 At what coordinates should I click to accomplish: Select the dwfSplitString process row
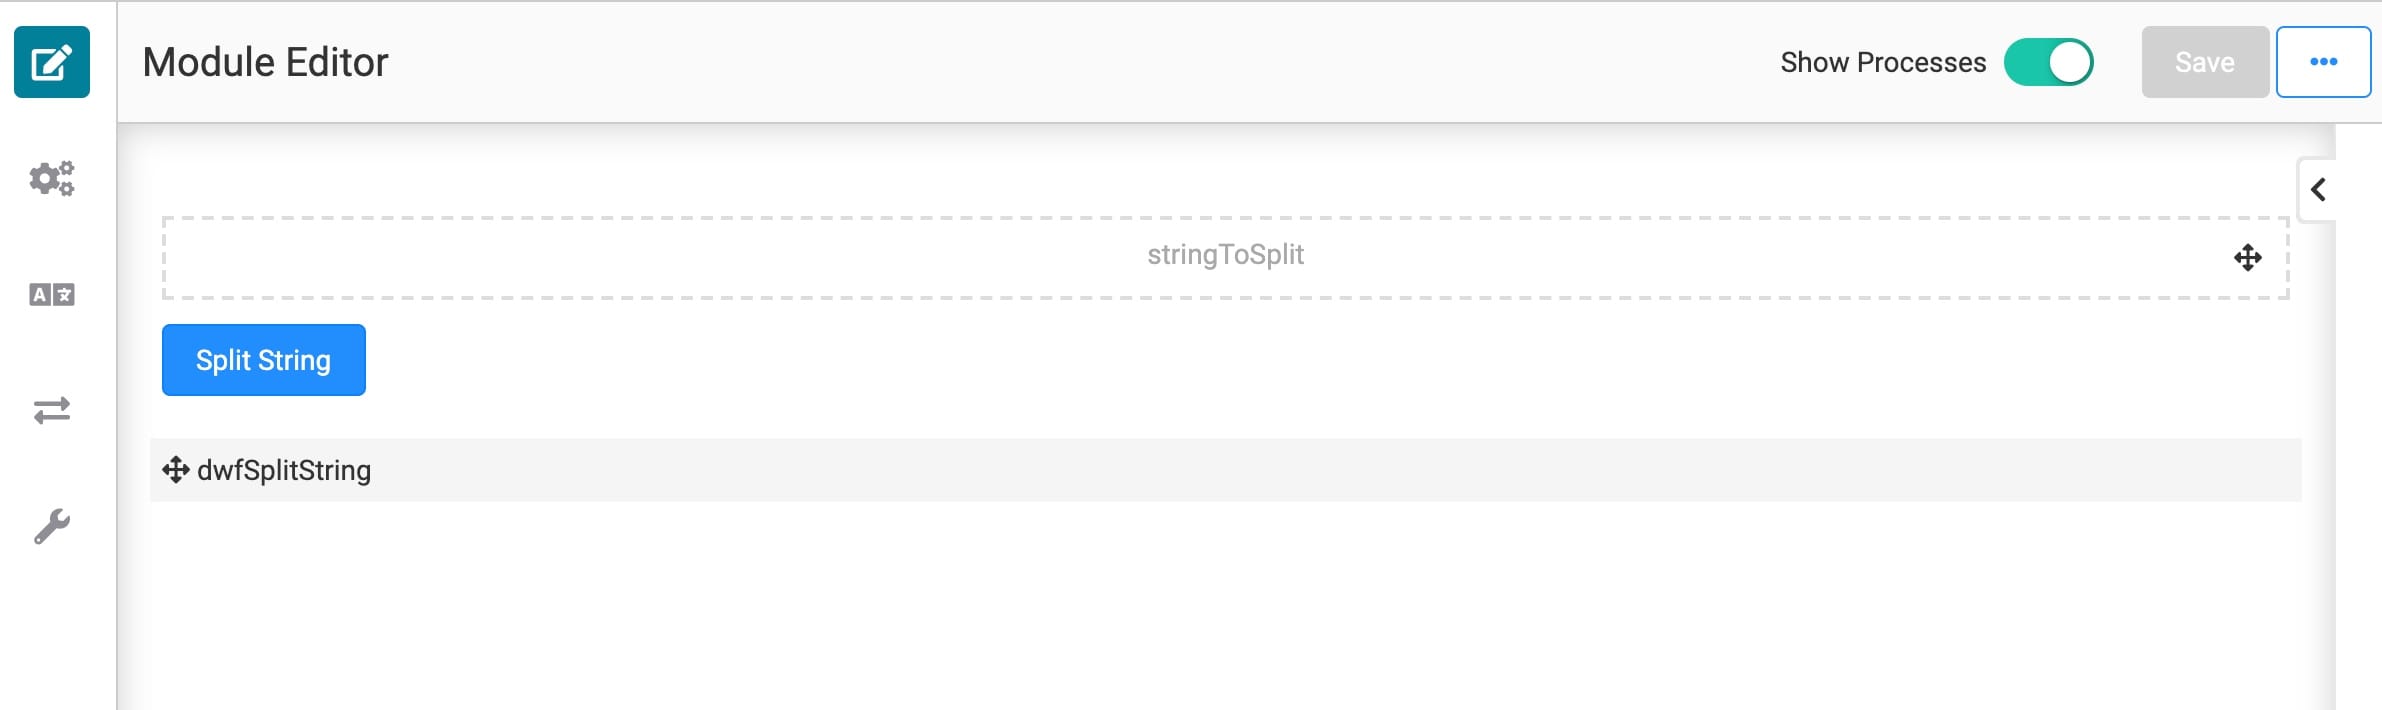click(1226, 470)
